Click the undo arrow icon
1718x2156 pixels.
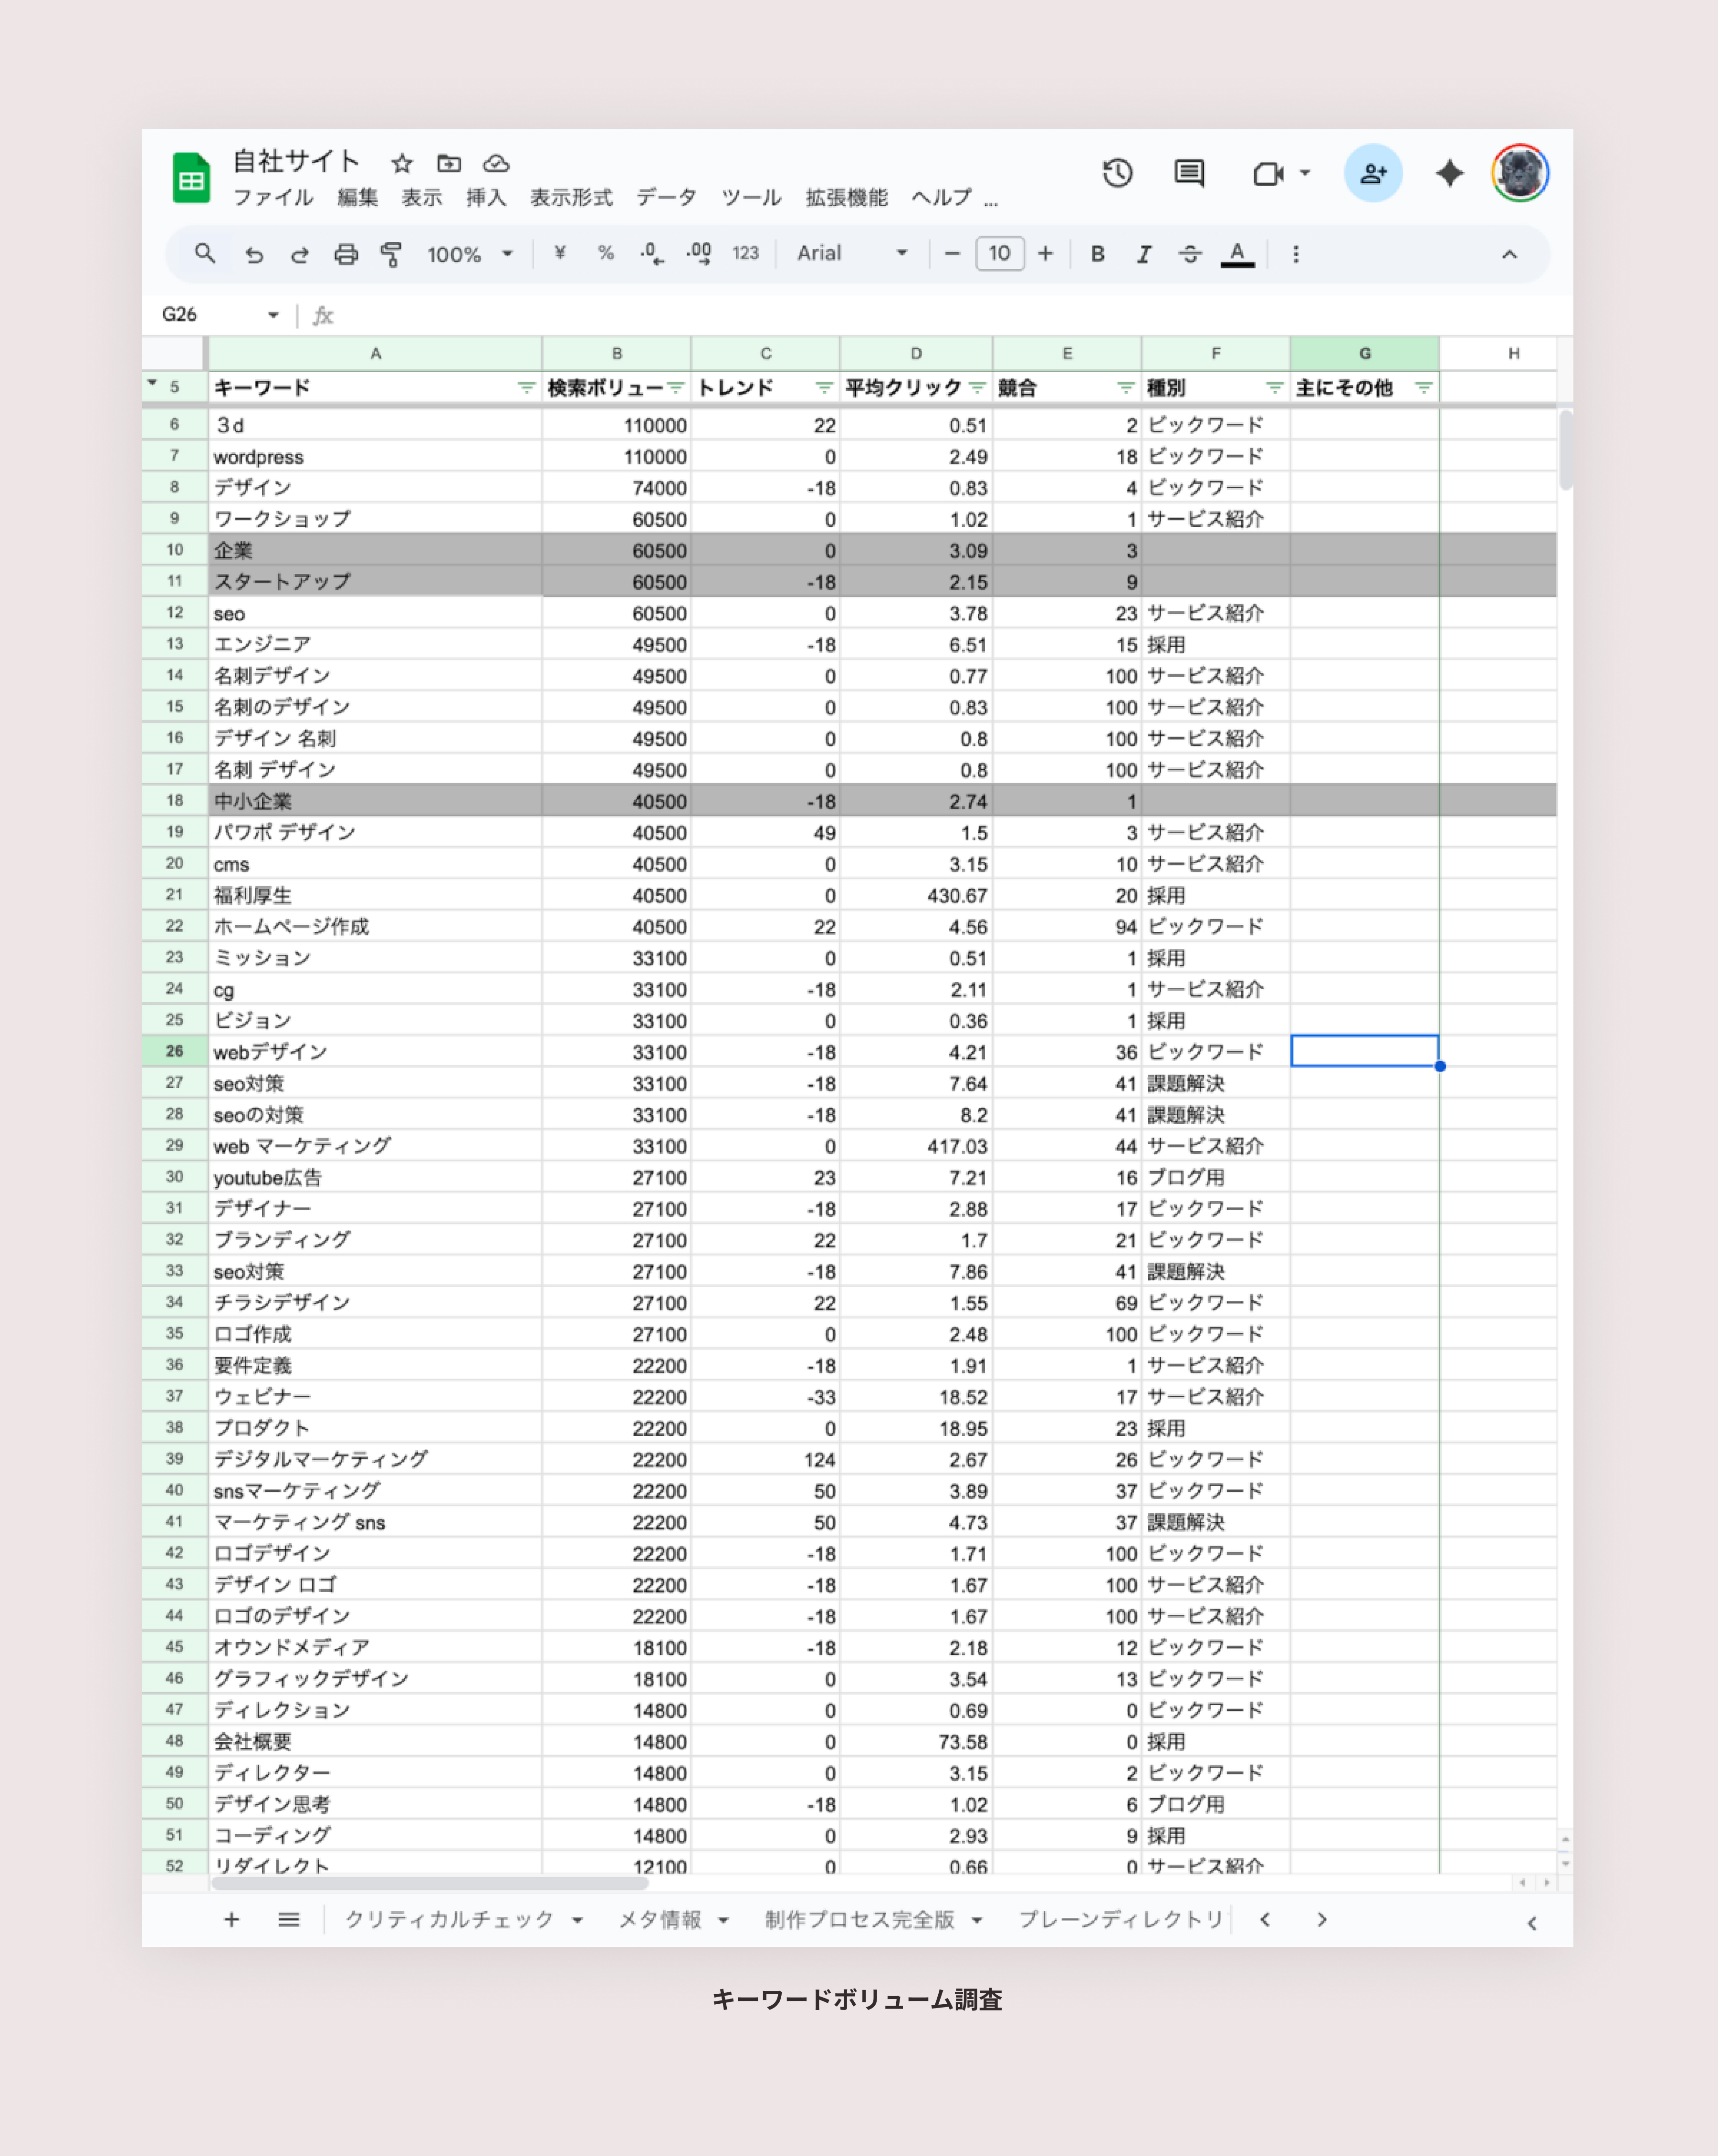point(255,254)
